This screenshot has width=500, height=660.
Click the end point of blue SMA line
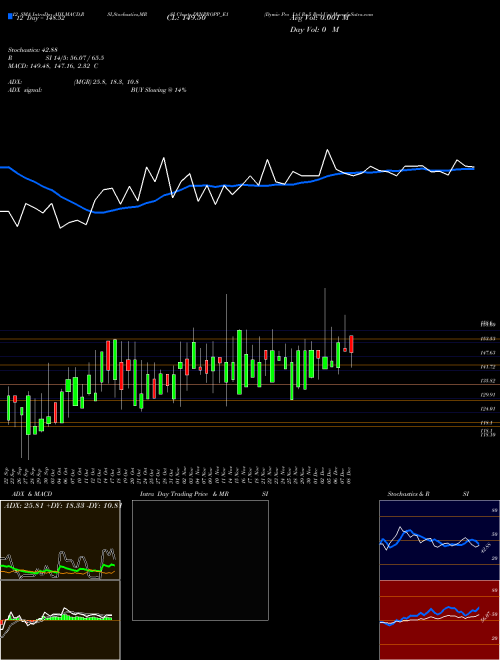click(x=473, y=168)
